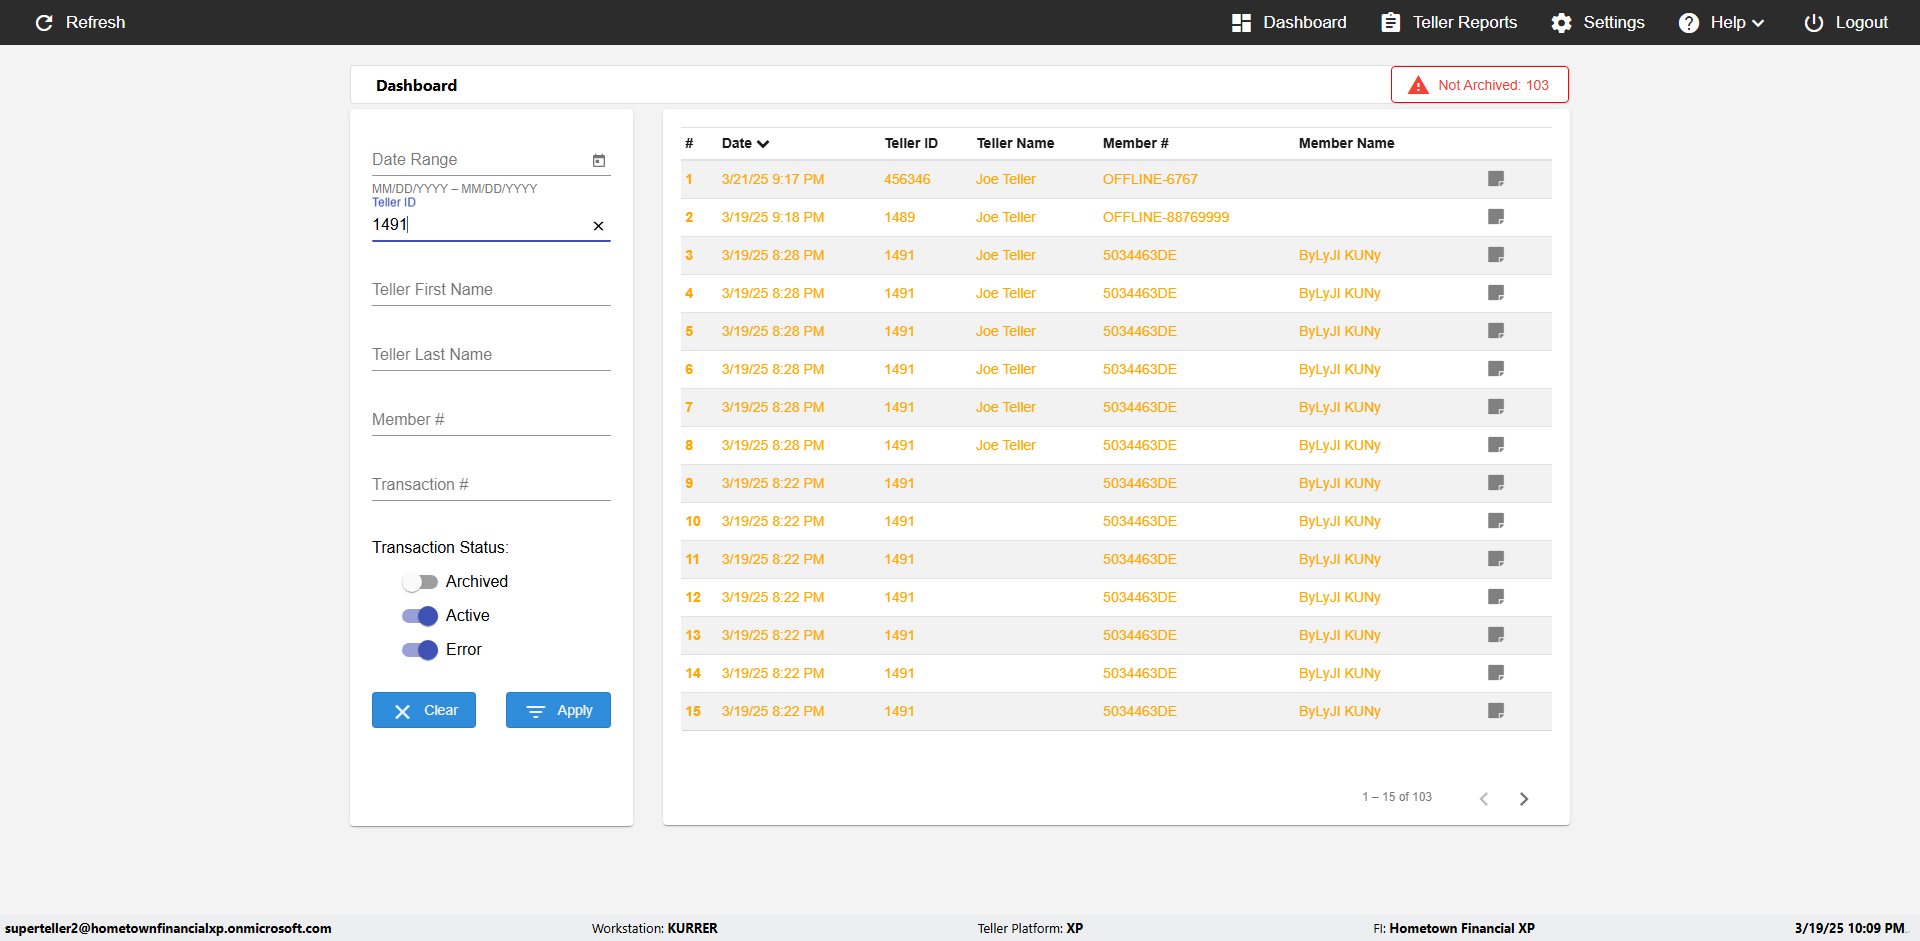Open the Date Range calendar picker icon
The height and width of the screenshot is (941, 1920).
(x=599, y=160)
